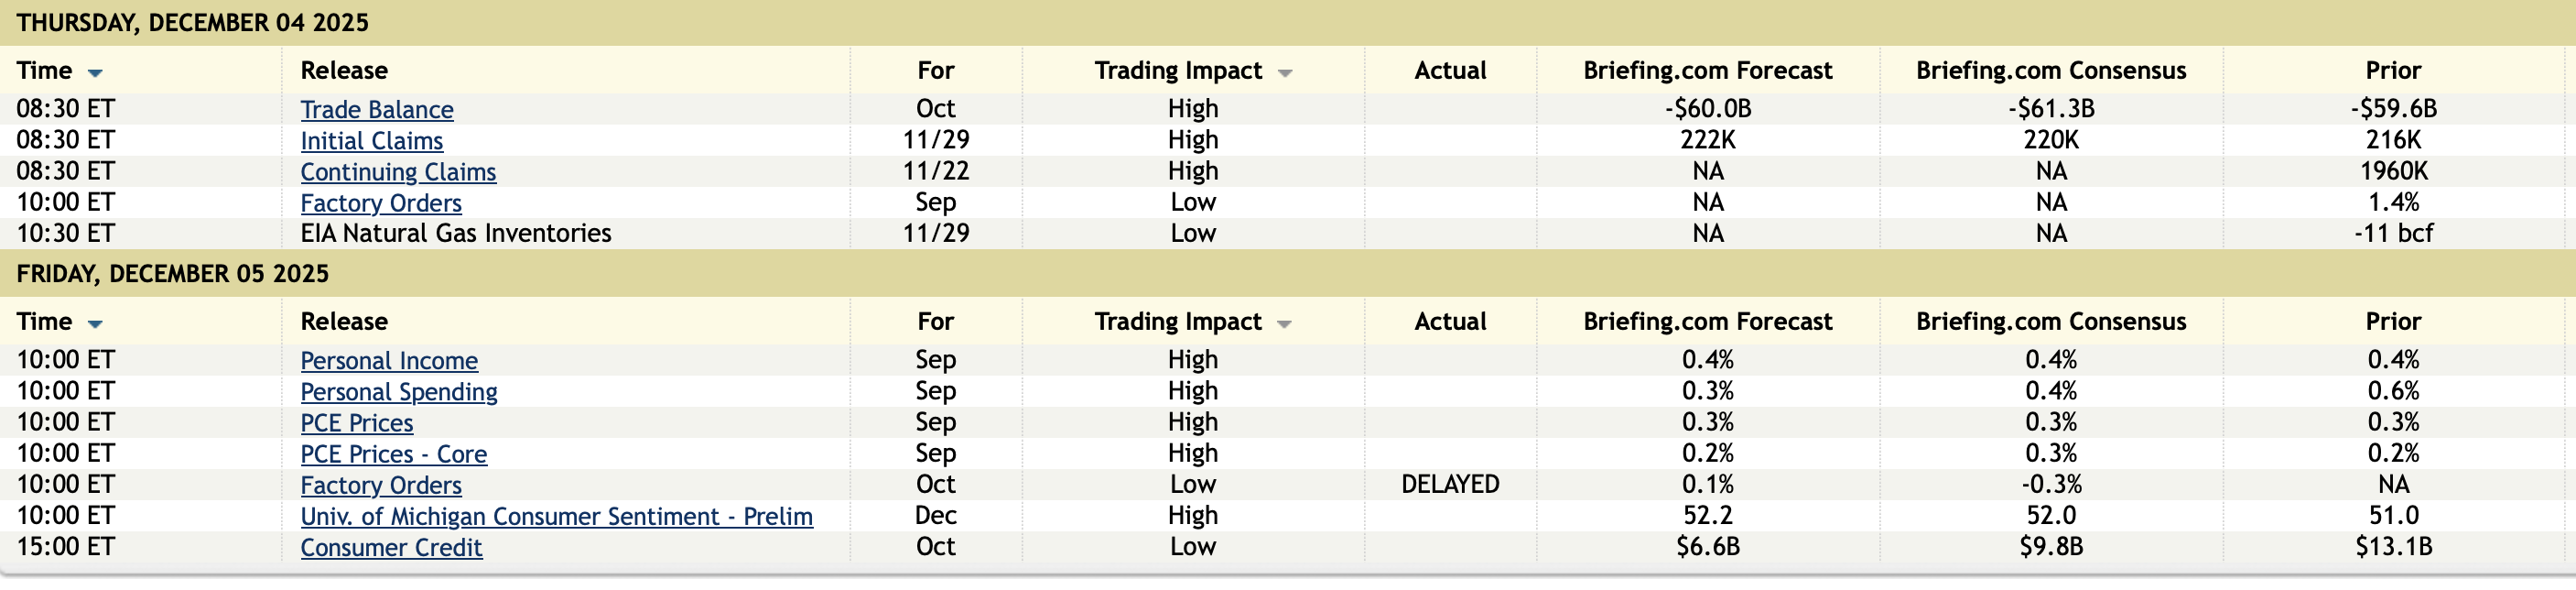Click the Time sort arrow under Friday
The width and height of the screenshot is (2576, 590).
tap(96, 324)
